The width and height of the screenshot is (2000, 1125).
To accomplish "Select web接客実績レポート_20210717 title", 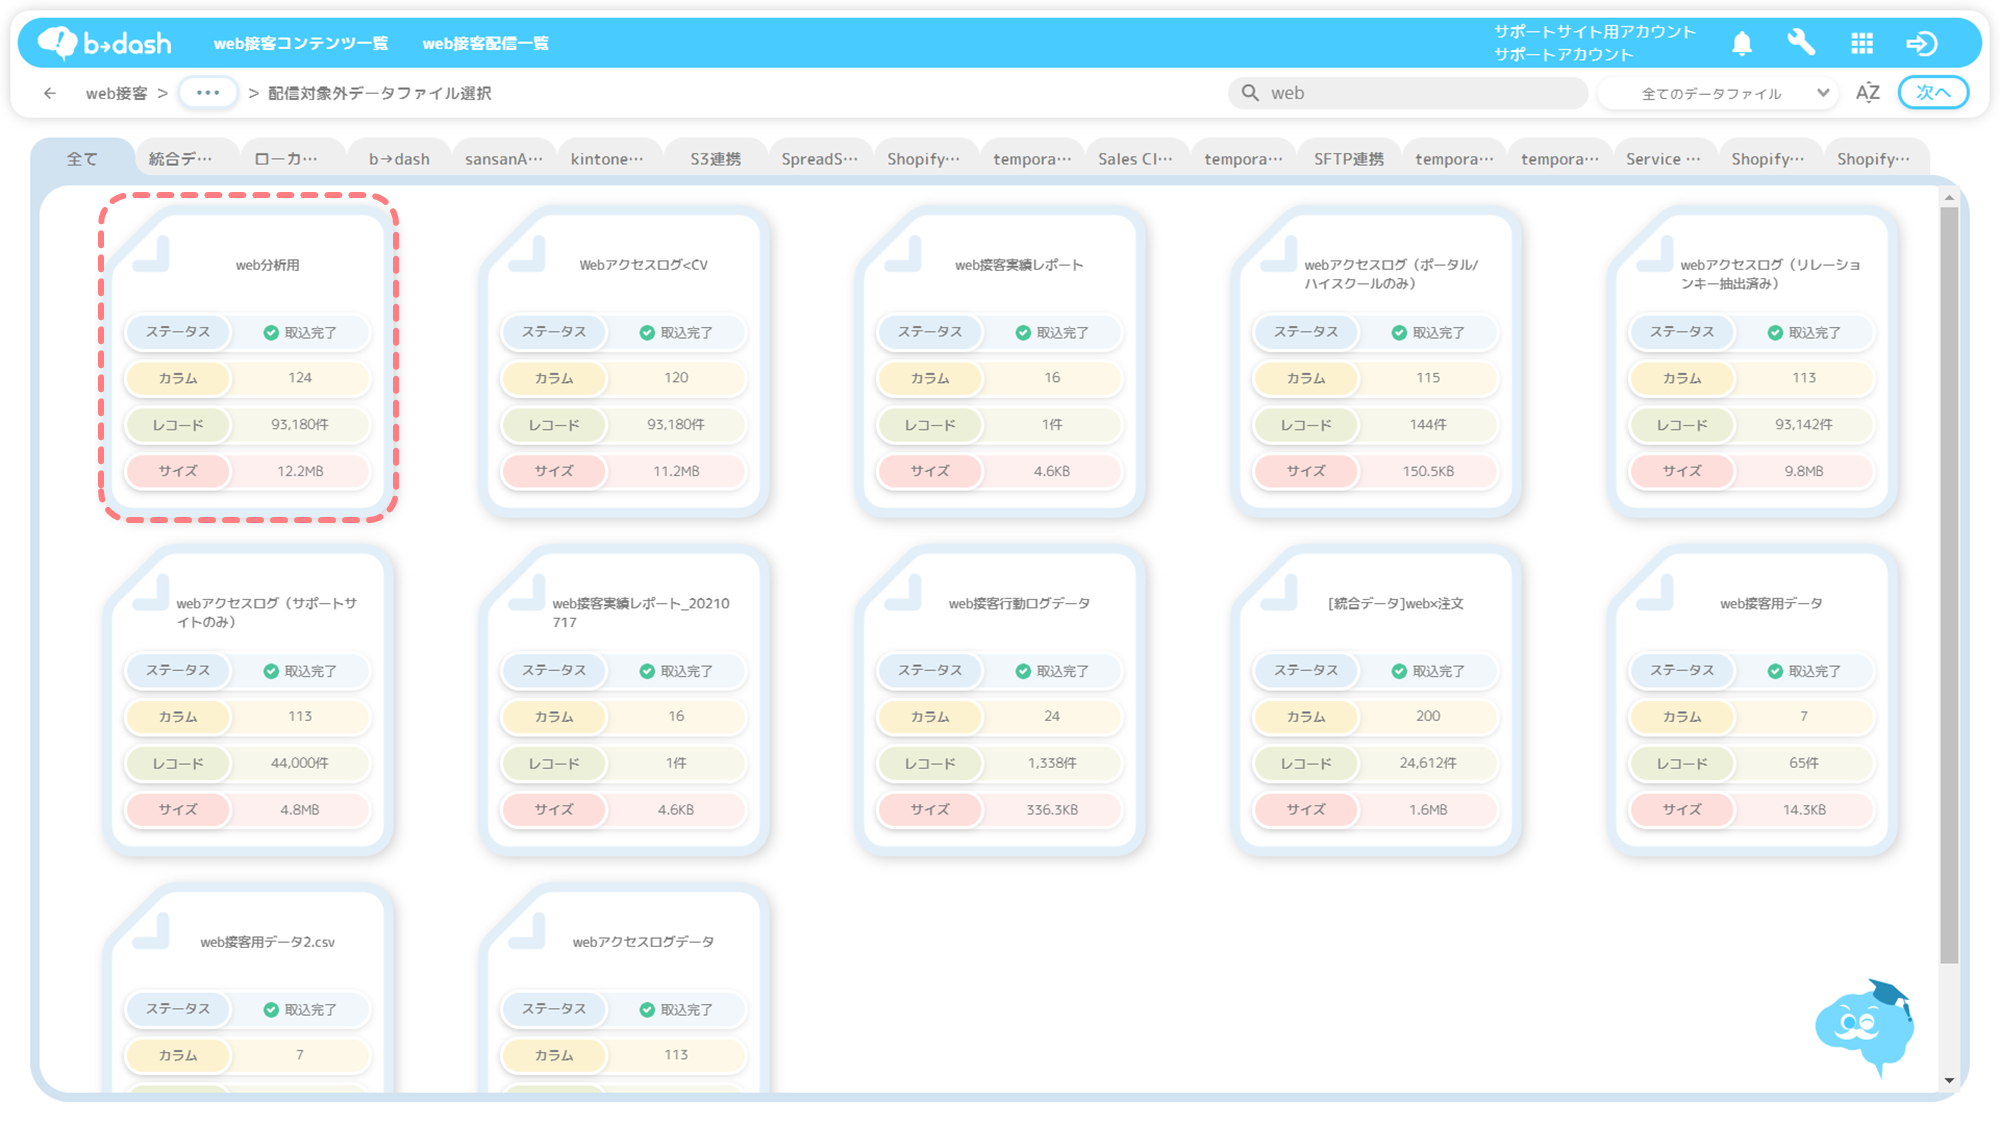I will click(641, 612).
